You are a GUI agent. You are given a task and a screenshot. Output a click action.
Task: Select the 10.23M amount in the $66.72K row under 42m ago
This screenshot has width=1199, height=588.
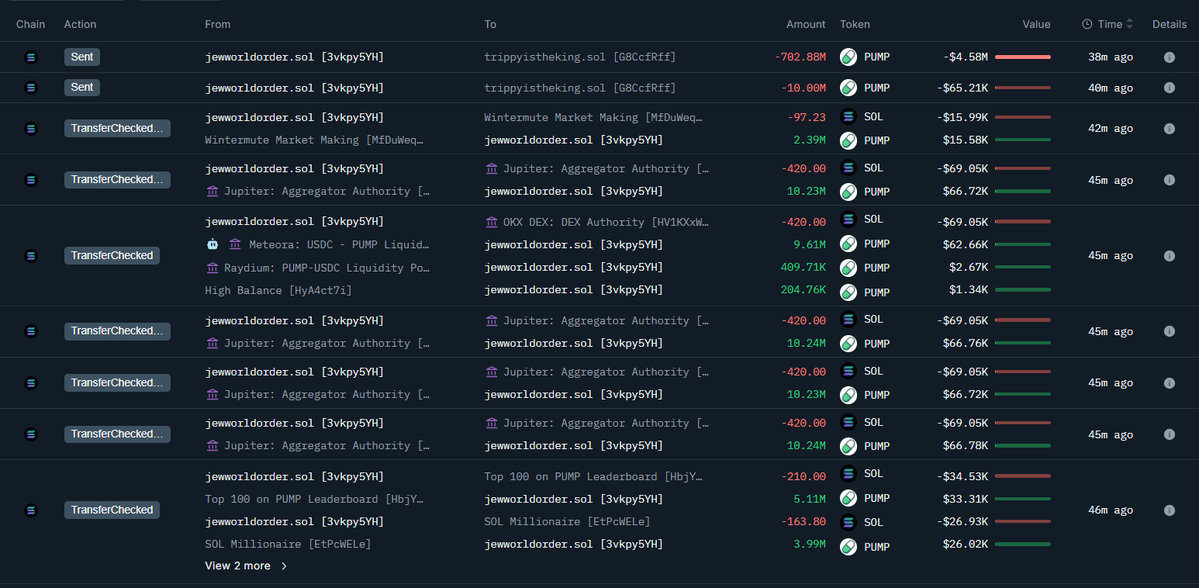806,191
